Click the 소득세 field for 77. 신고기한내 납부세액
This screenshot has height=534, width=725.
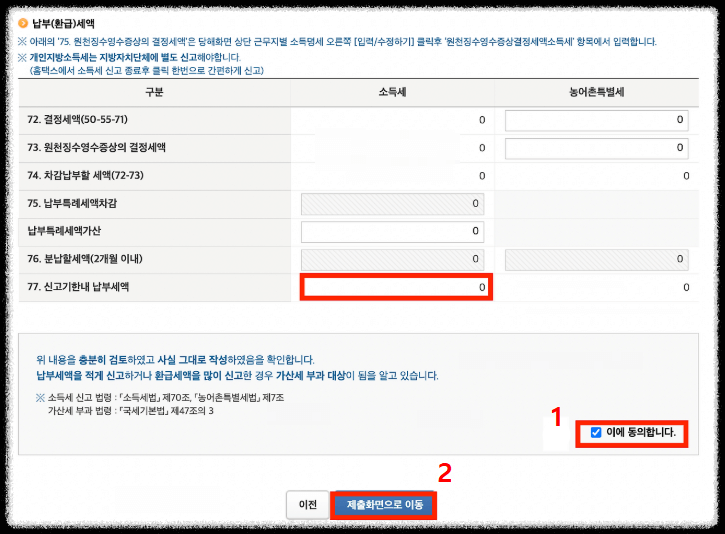tap(396, 287)
